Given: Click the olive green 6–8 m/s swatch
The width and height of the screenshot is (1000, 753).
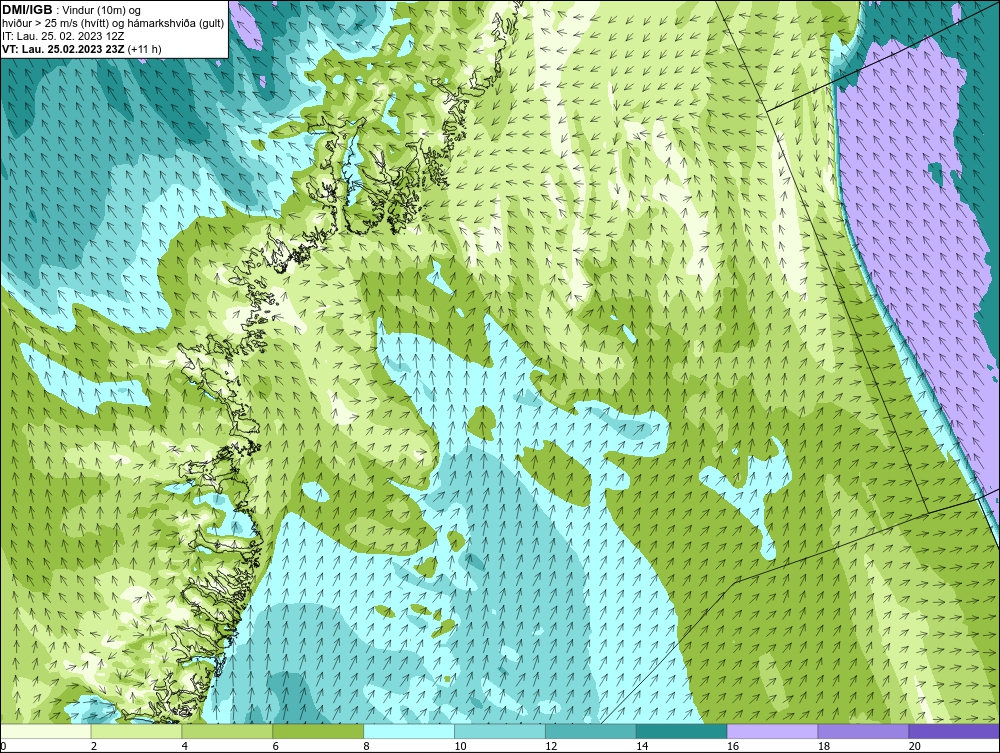Looking at the screenshot, I should coord(318,731).
